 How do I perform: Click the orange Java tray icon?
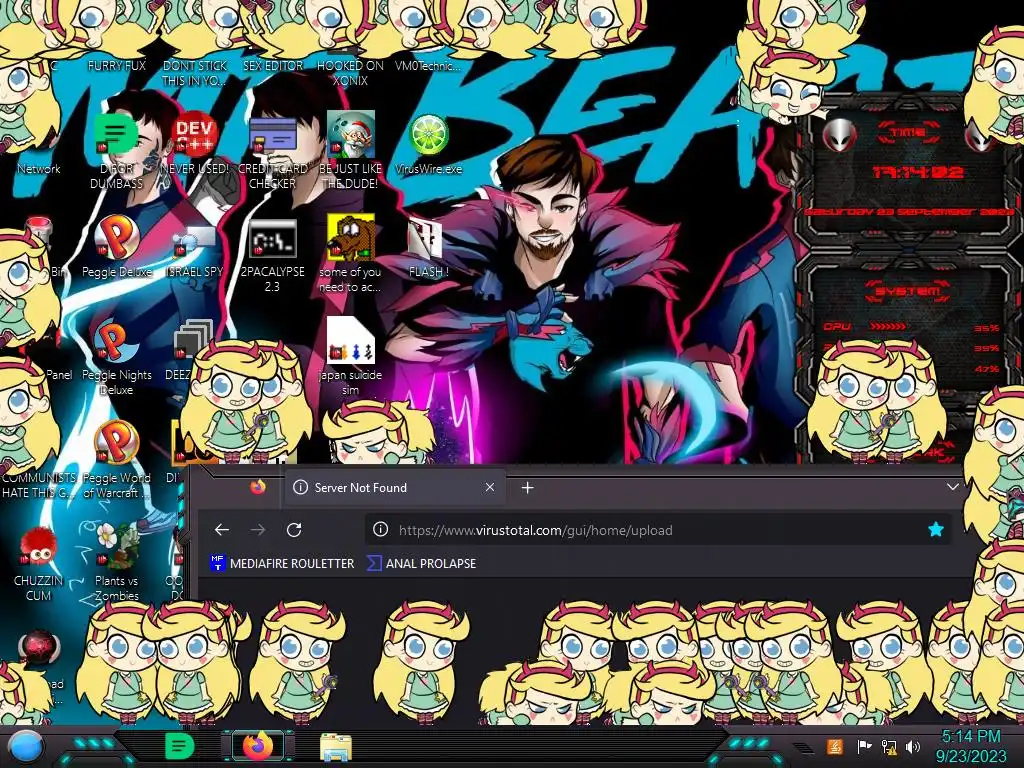834,746
